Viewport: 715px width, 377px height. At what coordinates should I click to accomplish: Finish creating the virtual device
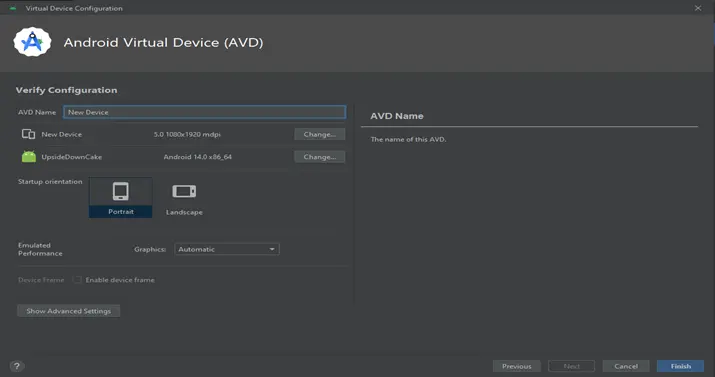(680, 366)
